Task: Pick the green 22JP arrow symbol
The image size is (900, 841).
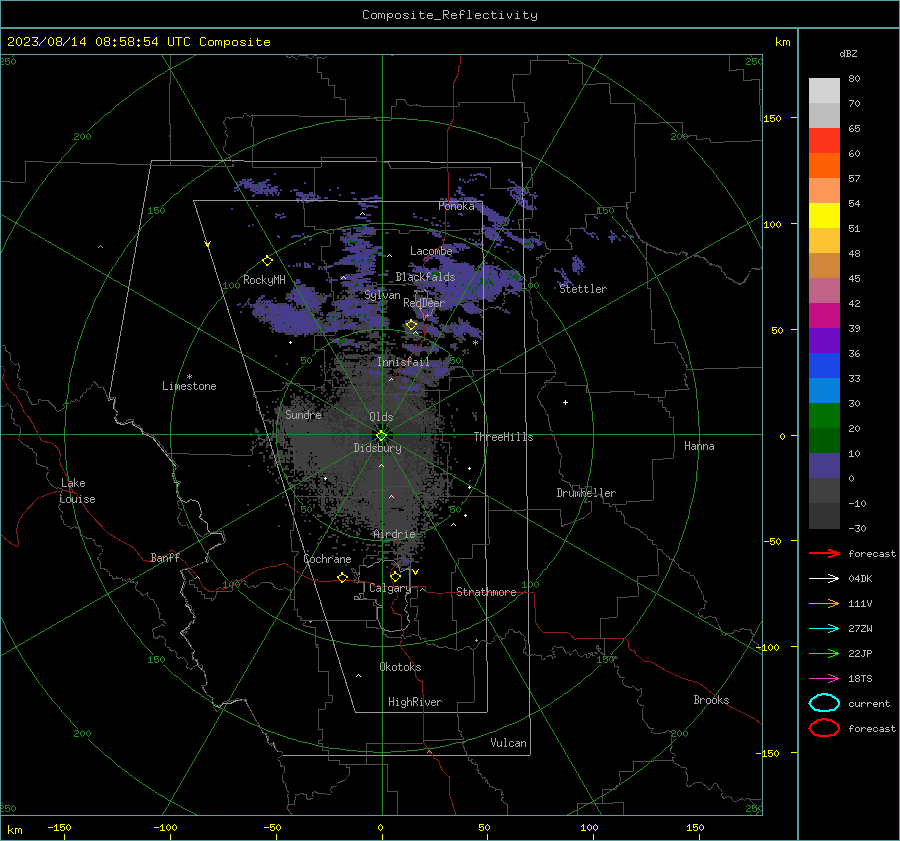Action: [824, 653]
